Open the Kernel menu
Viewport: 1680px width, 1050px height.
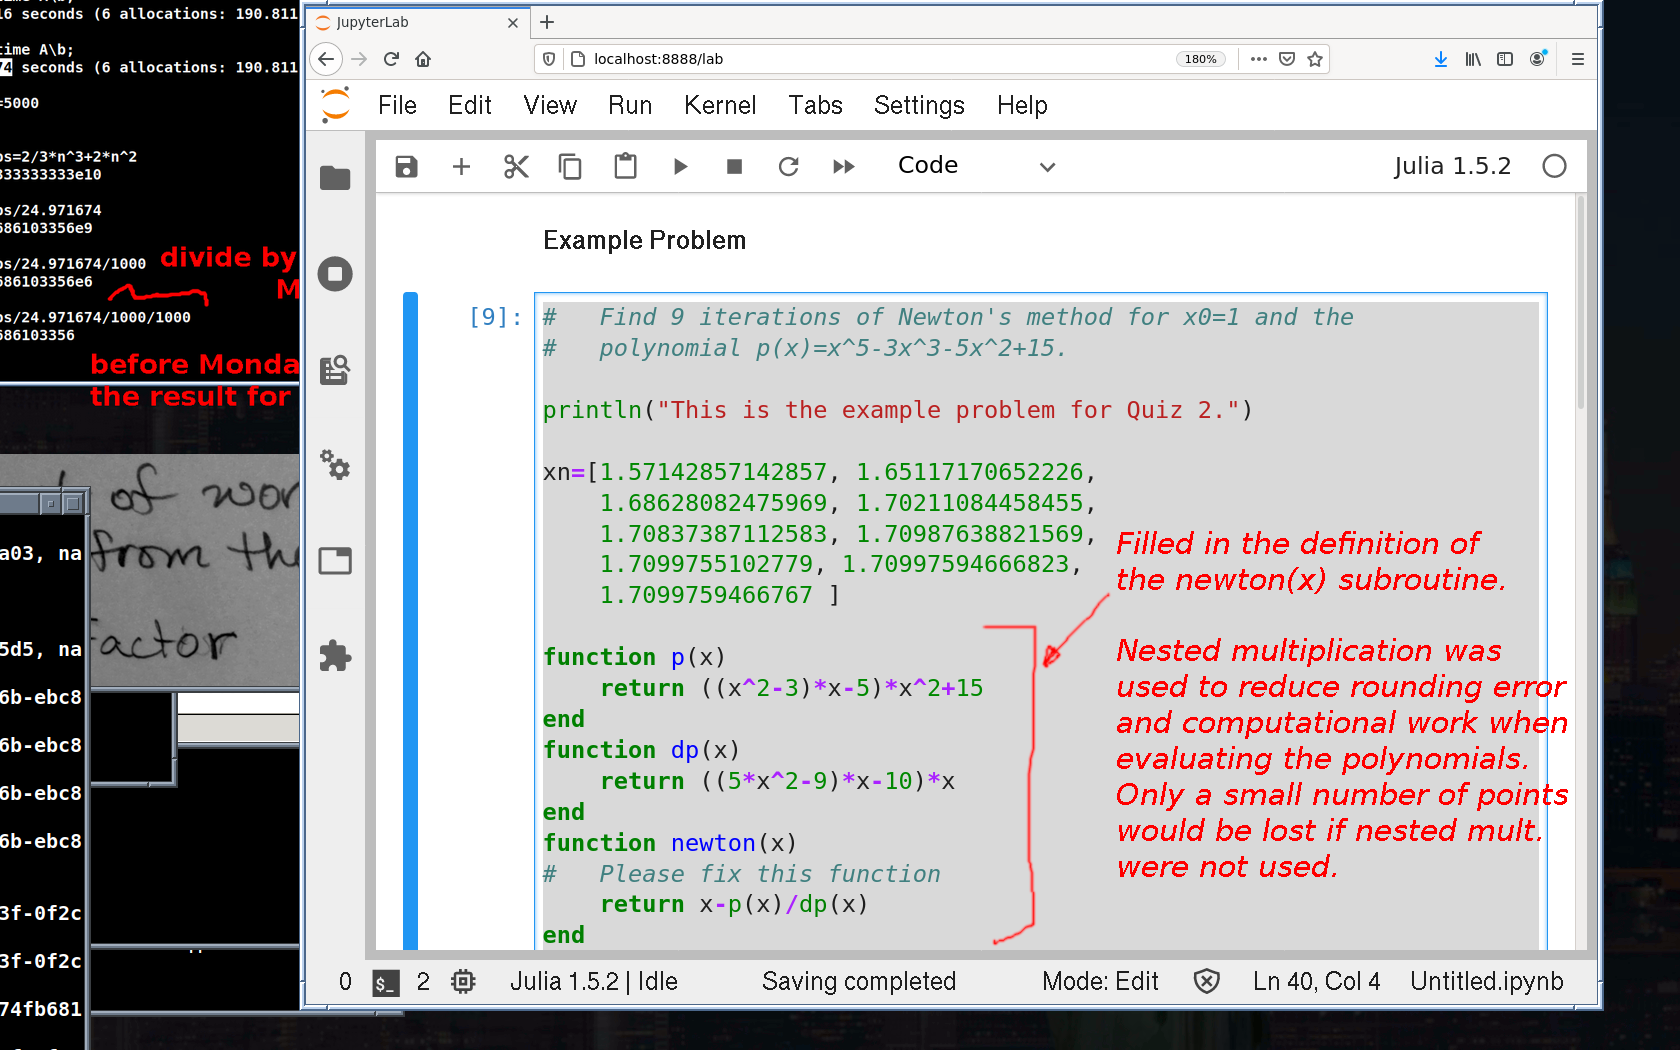click(719, 105)
